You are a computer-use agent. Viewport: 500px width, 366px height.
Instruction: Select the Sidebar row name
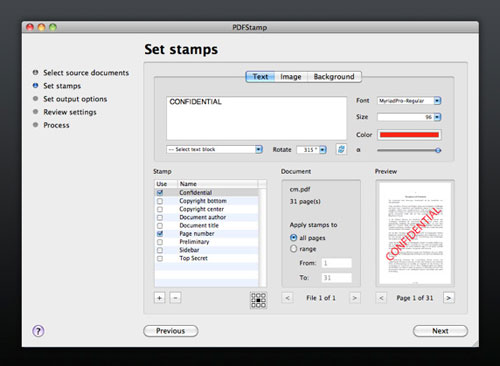[x=189, y=250]
